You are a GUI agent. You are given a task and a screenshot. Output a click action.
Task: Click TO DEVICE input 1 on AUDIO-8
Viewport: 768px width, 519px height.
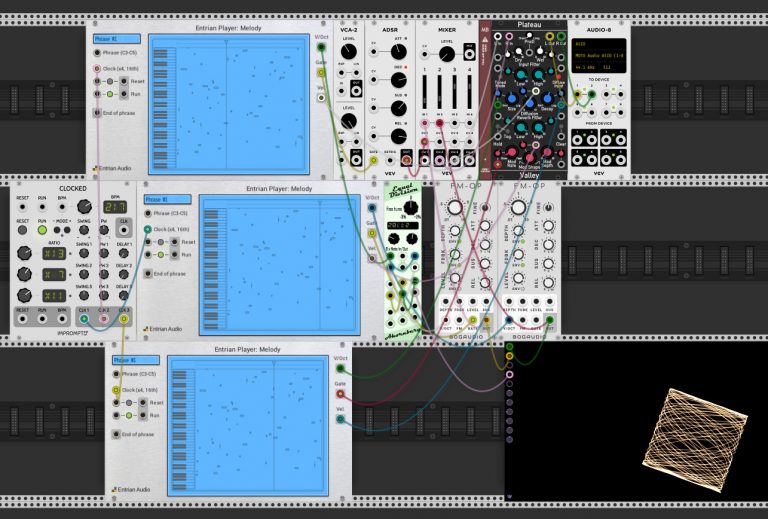(x=578, y=94)
